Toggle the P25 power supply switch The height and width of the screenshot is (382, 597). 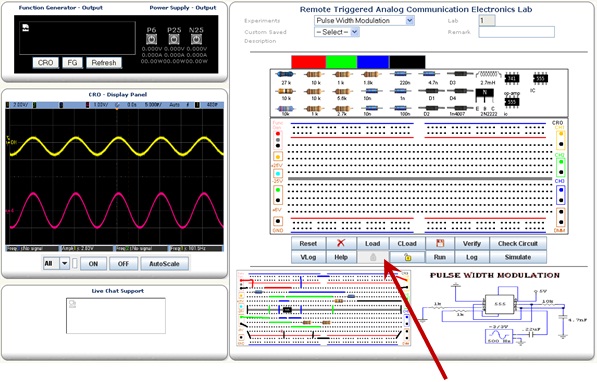pos(174,39)
